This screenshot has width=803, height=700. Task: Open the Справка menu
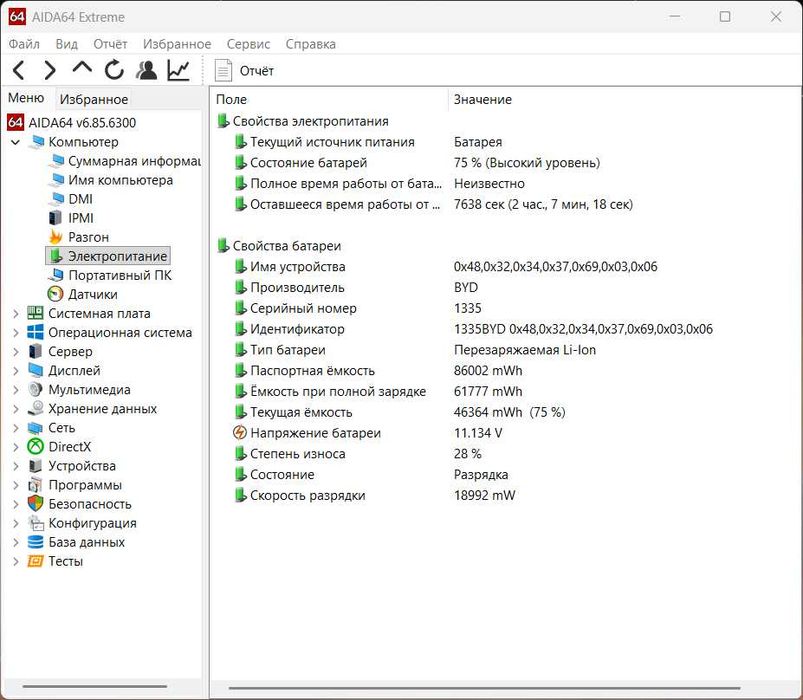coord(310,44)
